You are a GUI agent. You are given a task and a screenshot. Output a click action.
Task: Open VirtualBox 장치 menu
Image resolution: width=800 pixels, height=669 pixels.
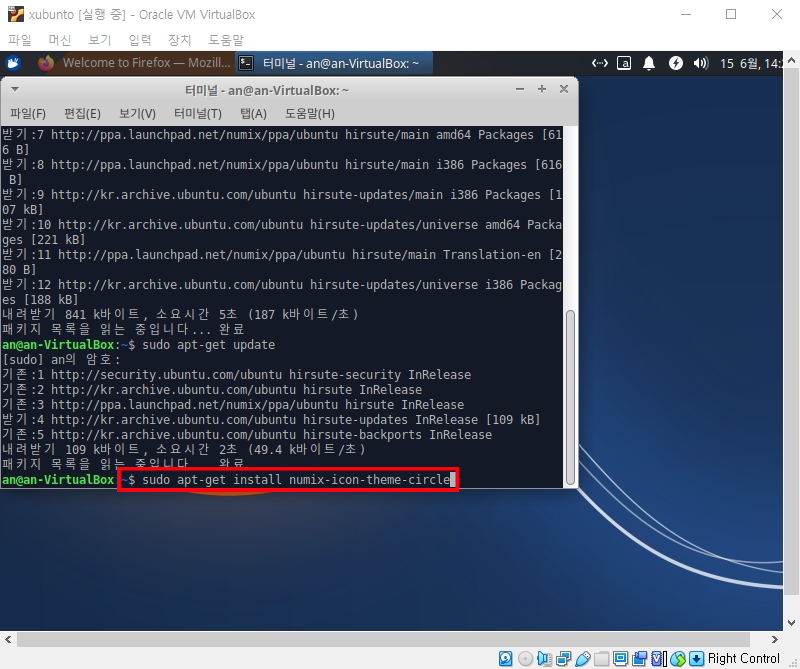point(180,40)
